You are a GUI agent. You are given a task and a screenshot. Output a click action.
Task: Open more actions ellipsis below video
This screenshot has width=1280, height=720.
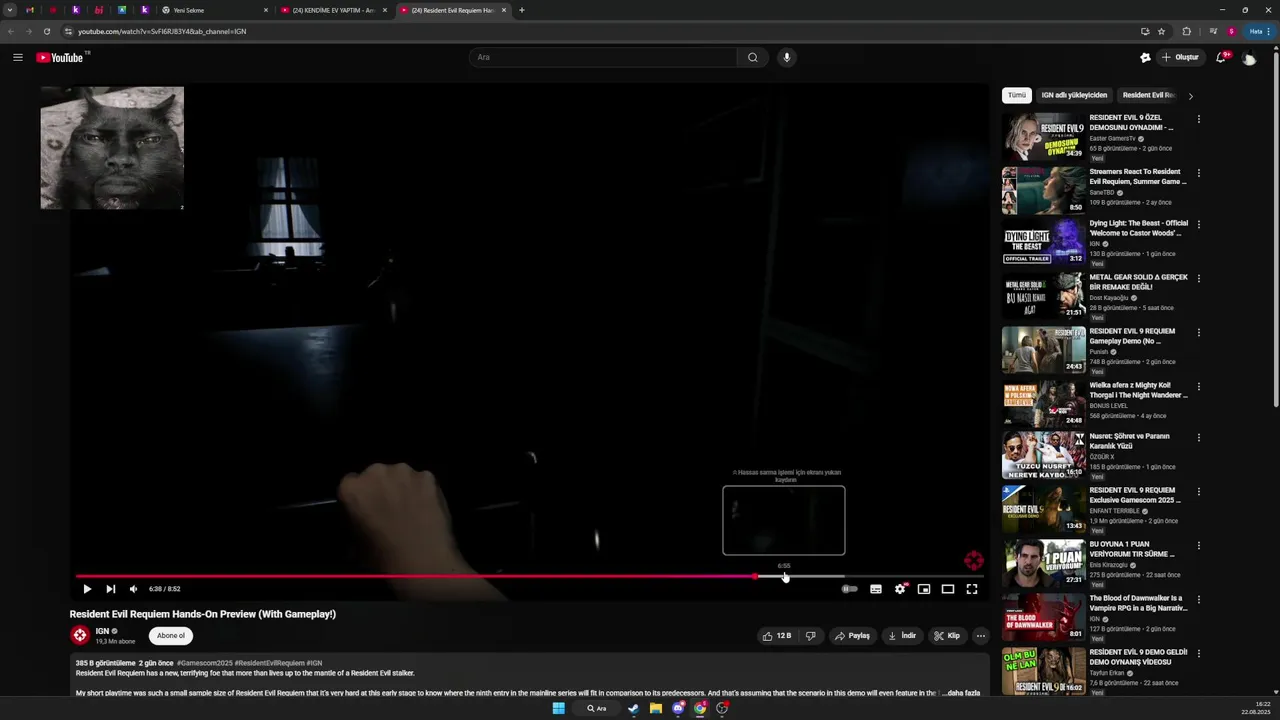[980, 636]
